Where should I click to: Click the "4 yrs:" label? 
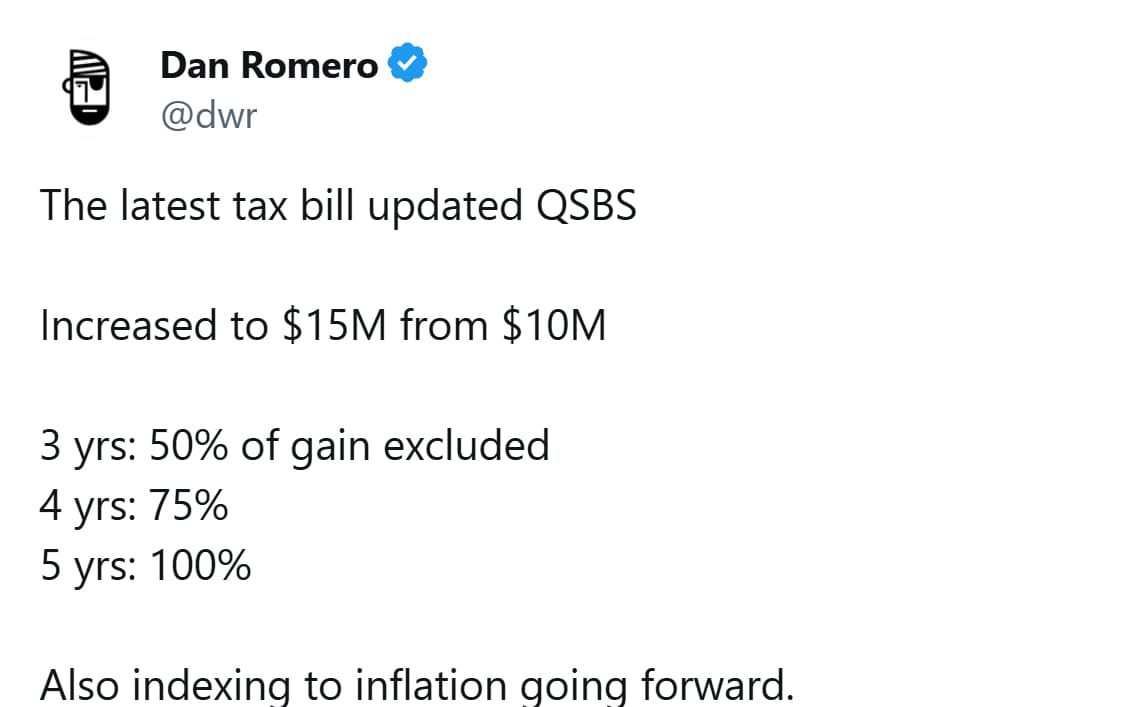pyautogui.click(x=89, y=507)
